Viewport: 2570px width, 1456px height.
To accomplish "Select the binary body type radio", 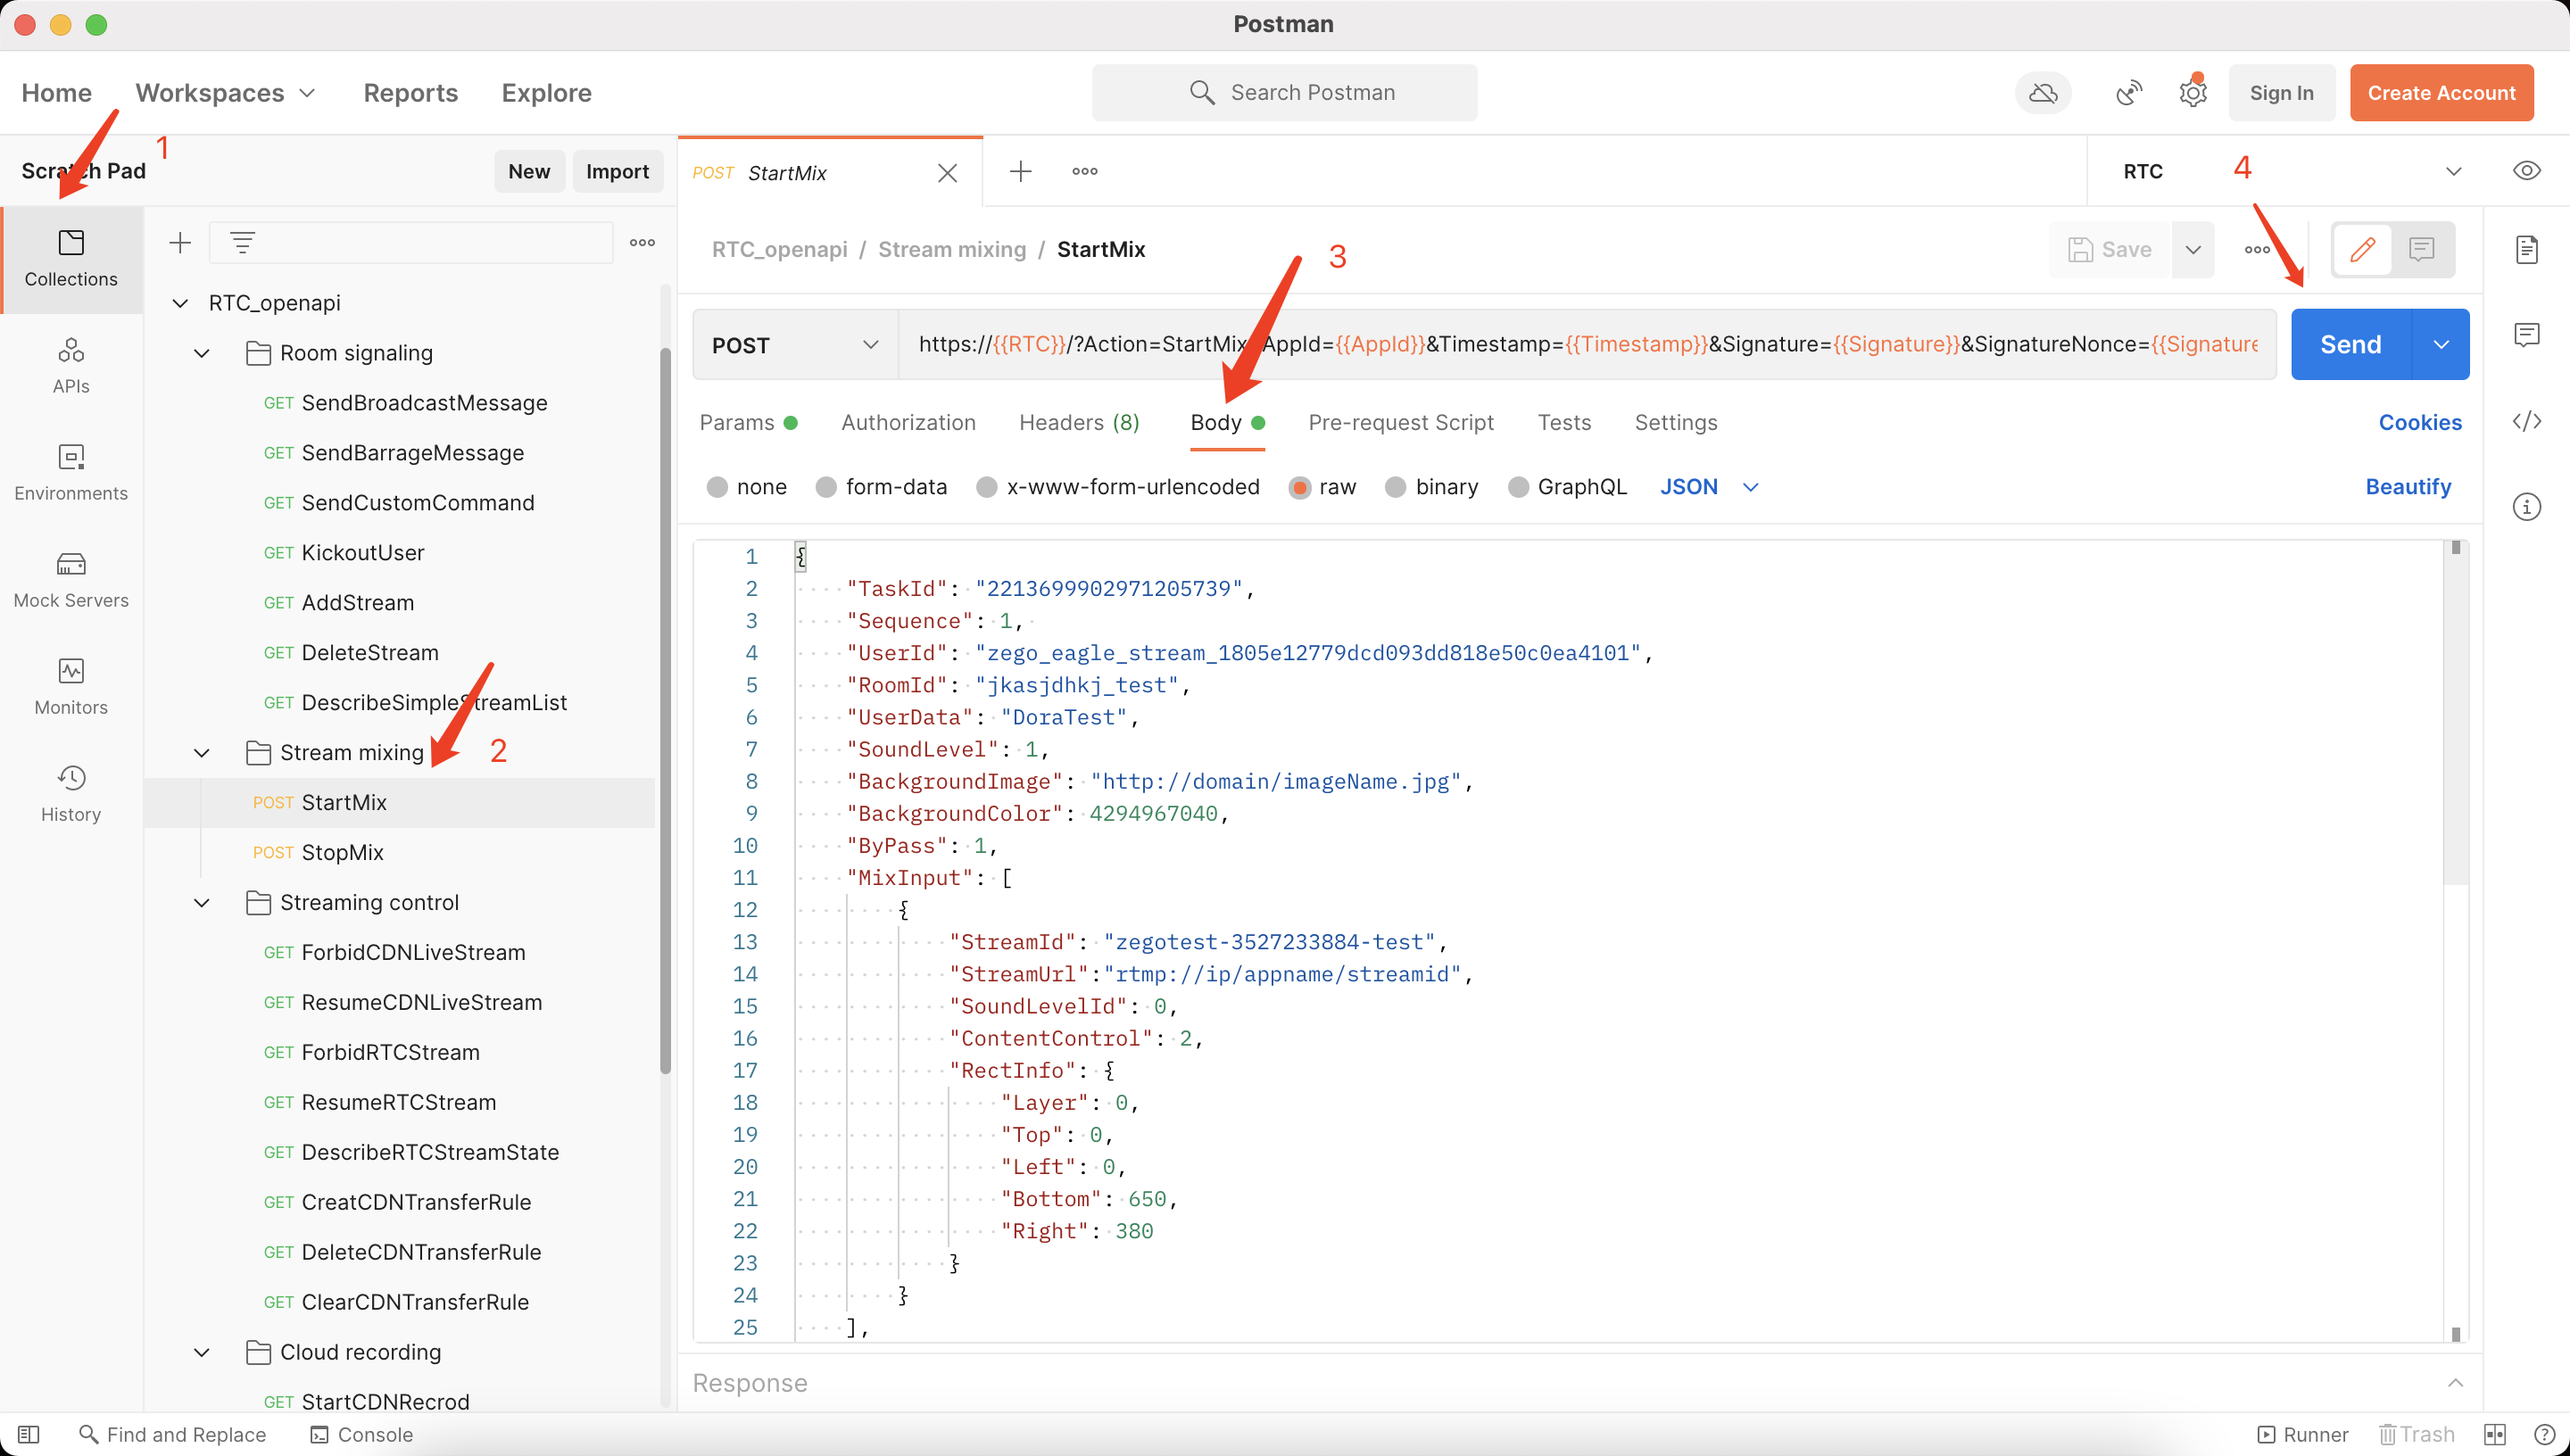I will click(x=1396, y=487).
